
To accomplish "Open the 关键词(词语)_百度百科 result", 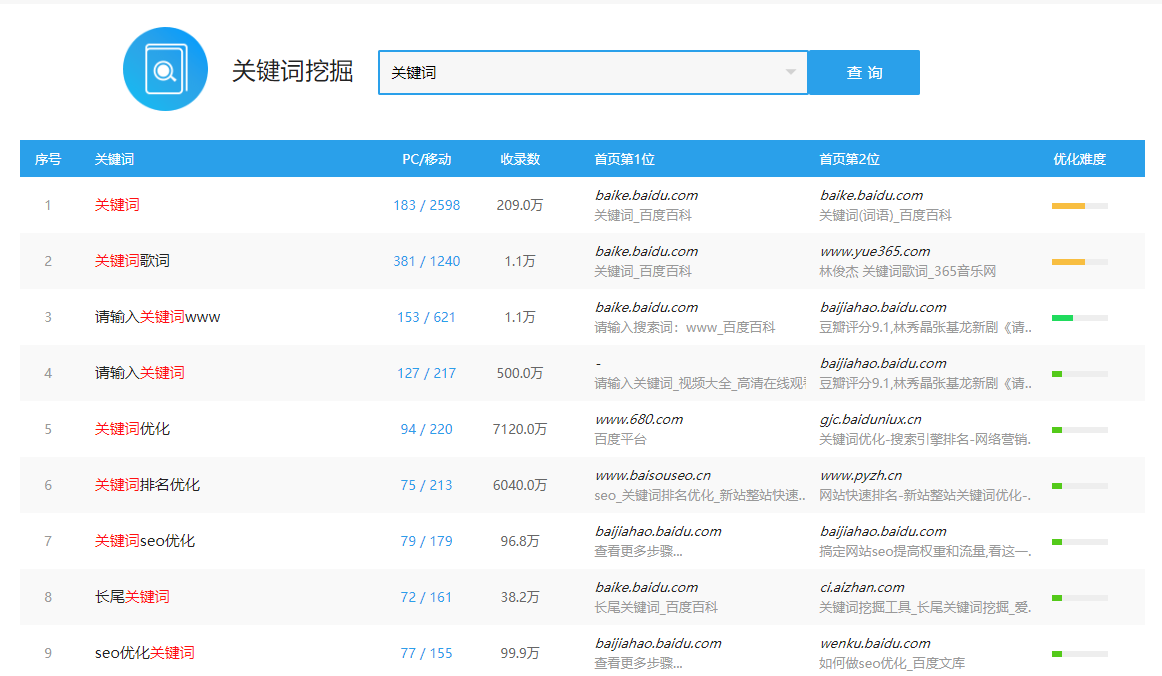I will [885, 216].
